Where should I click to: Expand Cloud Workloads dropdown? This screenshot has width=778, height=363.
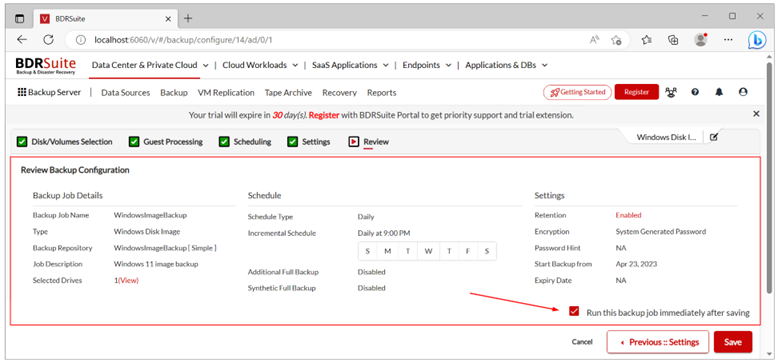[x=260, y=65]
